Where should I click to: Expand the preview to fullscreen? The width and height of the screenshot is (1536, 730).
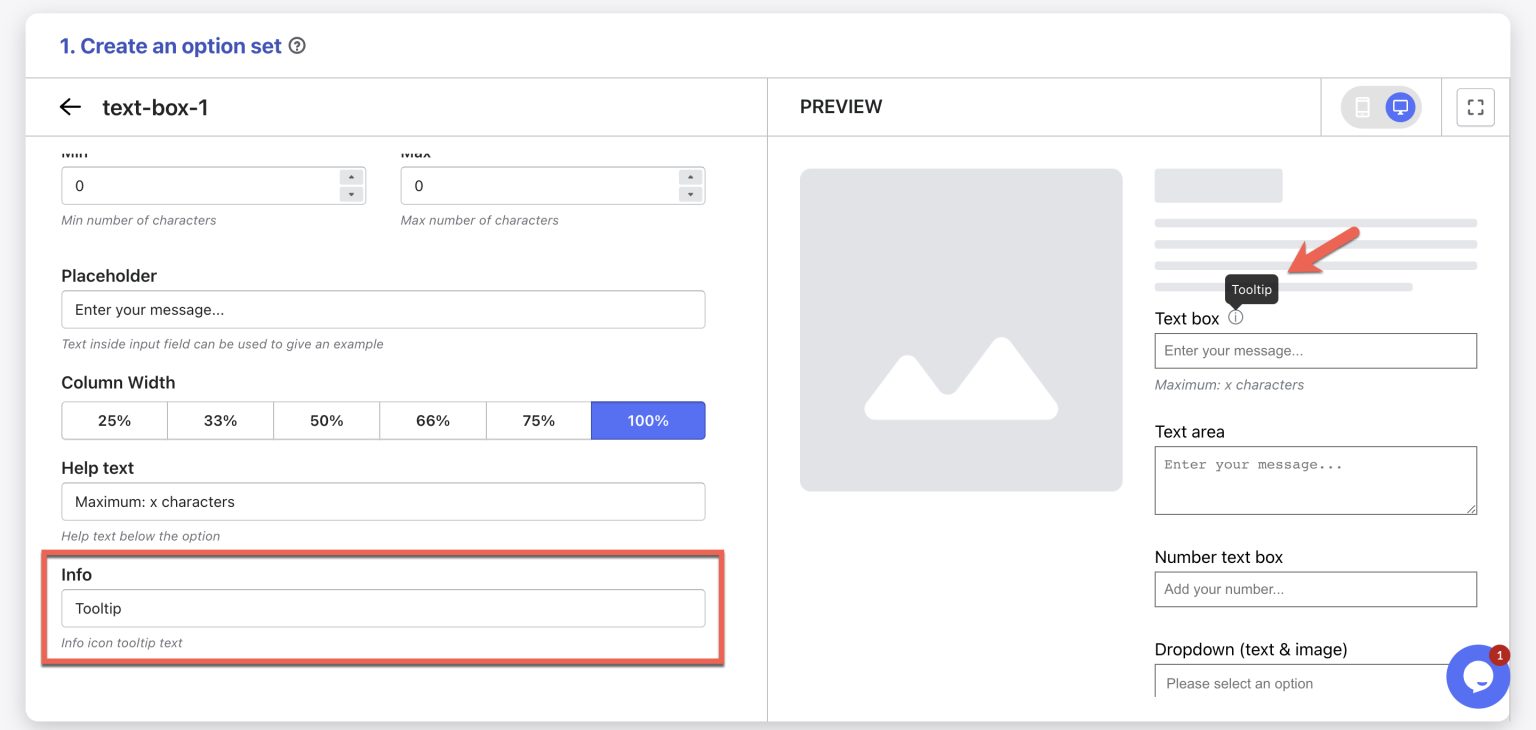tap(1475, 106)
